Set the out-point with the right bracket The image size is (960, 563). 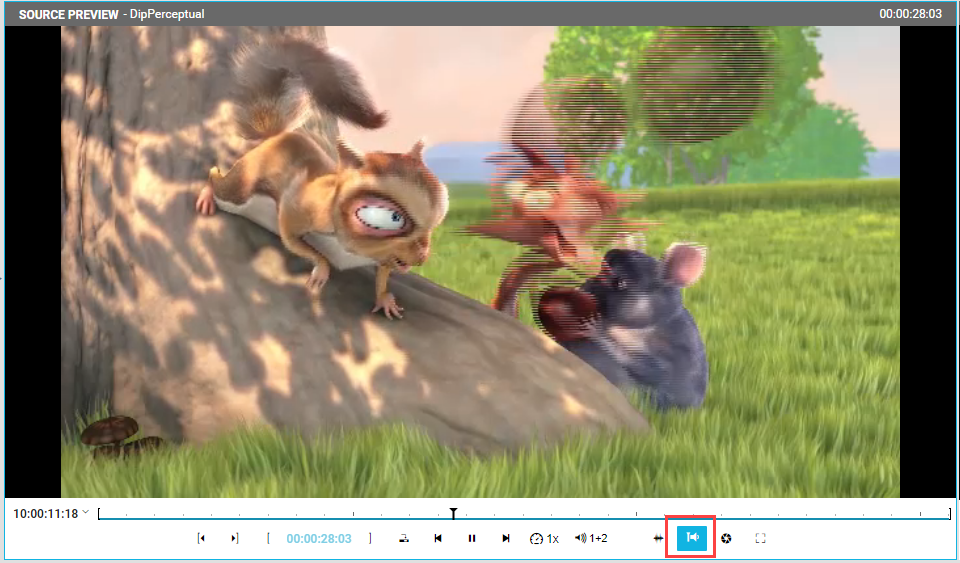pyautogui.click(x=370, y=538)
